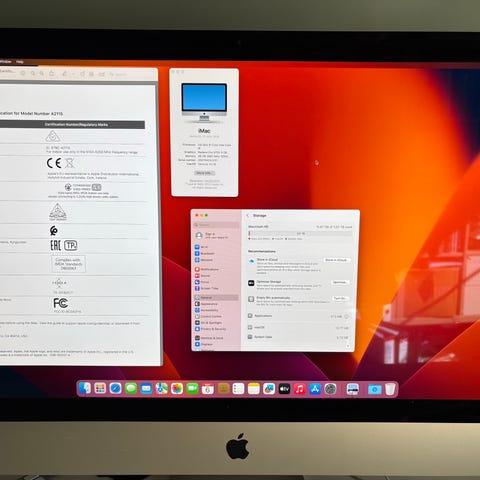The width and height of the screenshot is (480, 480).
Task: Open Safari from the Dock
Action: coord(115,388)
